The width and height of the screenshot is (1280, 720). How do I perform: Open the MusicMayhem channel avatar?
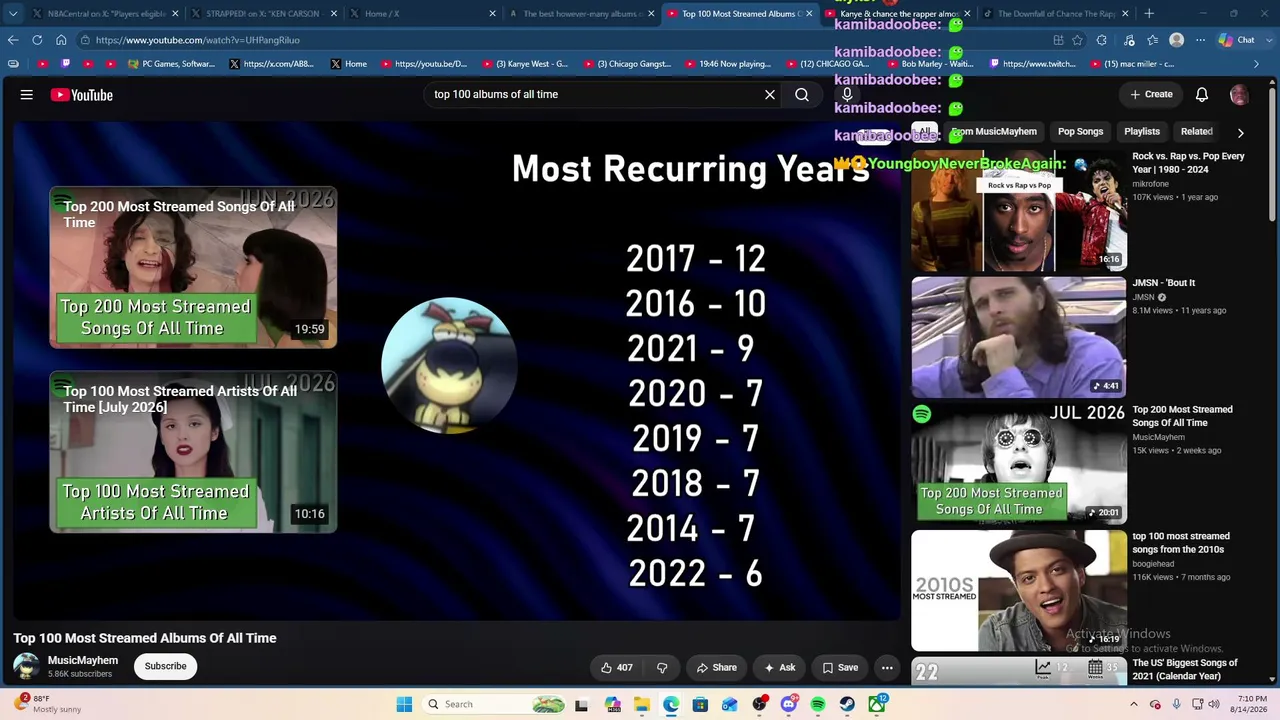27,666
